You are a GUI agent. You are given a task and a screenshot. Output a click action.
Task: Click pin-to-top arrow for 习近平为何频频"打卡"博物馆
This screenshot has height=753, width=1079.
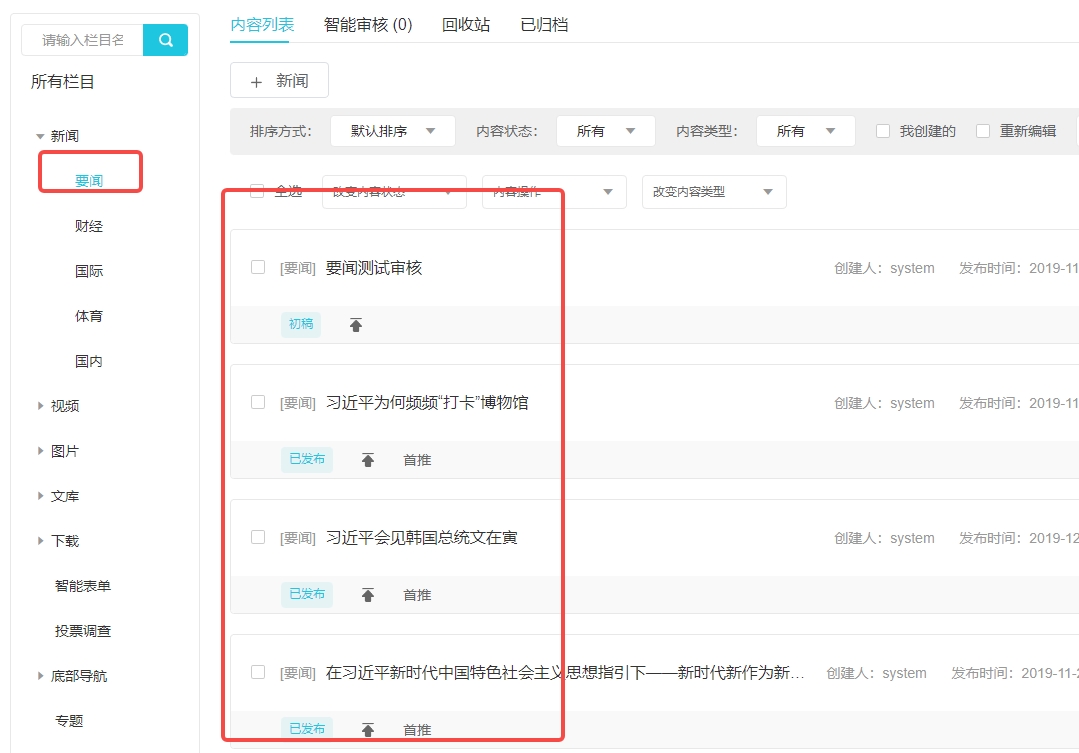pyautogui.click(x=368, y=460)
